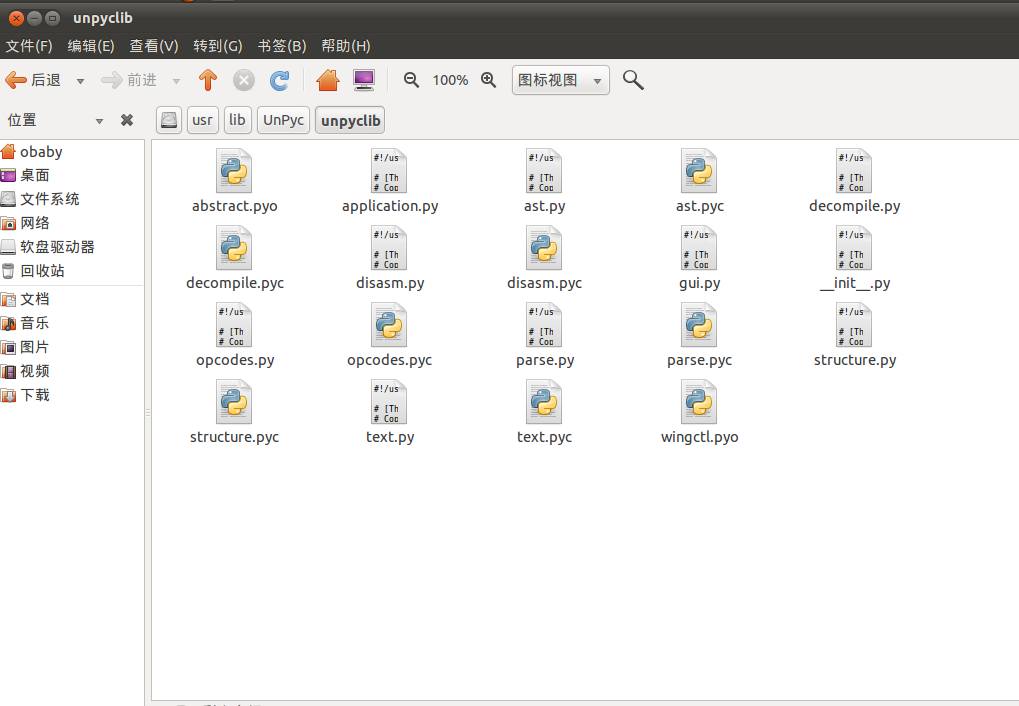Click the root disk breadcrumb icon
Image resolution: width=1019 pixels, height=706 pixels.
(x=169, y=120)
